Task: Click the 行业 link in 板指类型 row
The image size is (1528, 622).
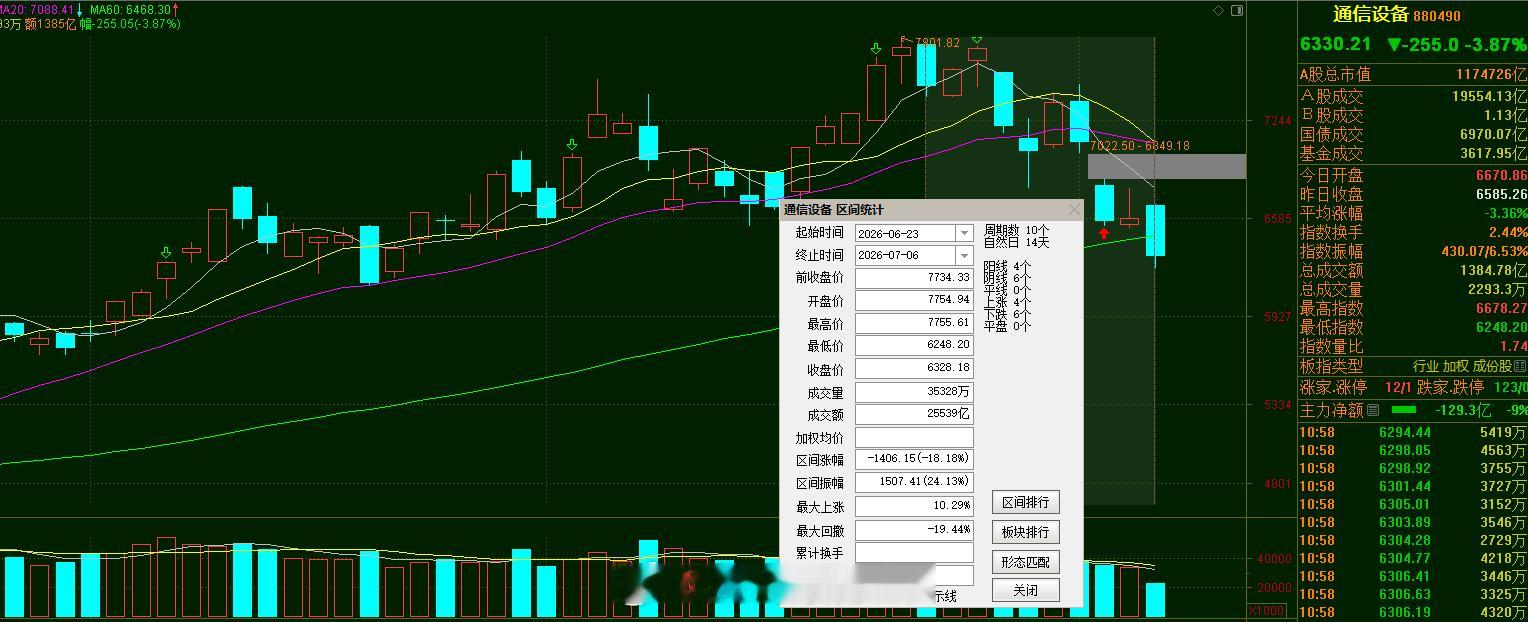Action: click(1425, 367)
